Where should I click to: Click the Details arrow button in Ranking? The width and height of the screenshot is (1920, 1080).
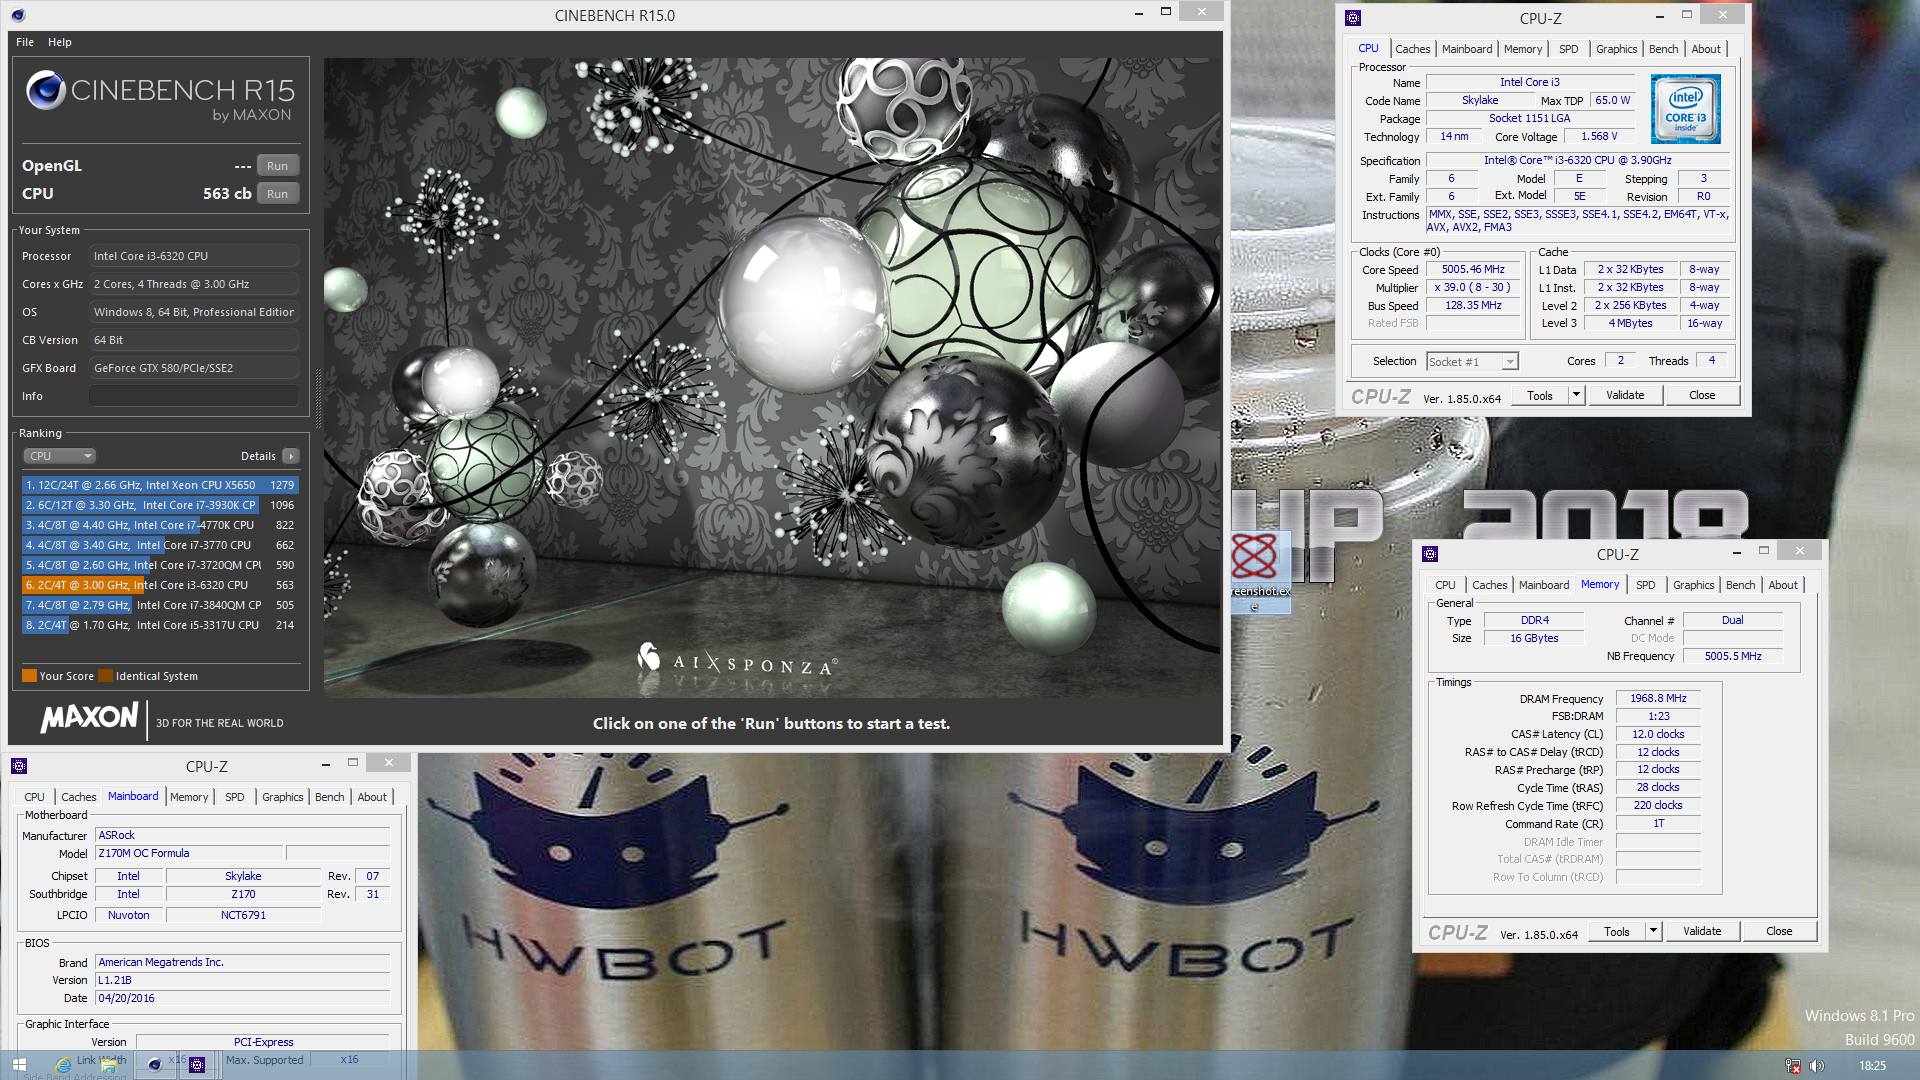tap(291, 456)
